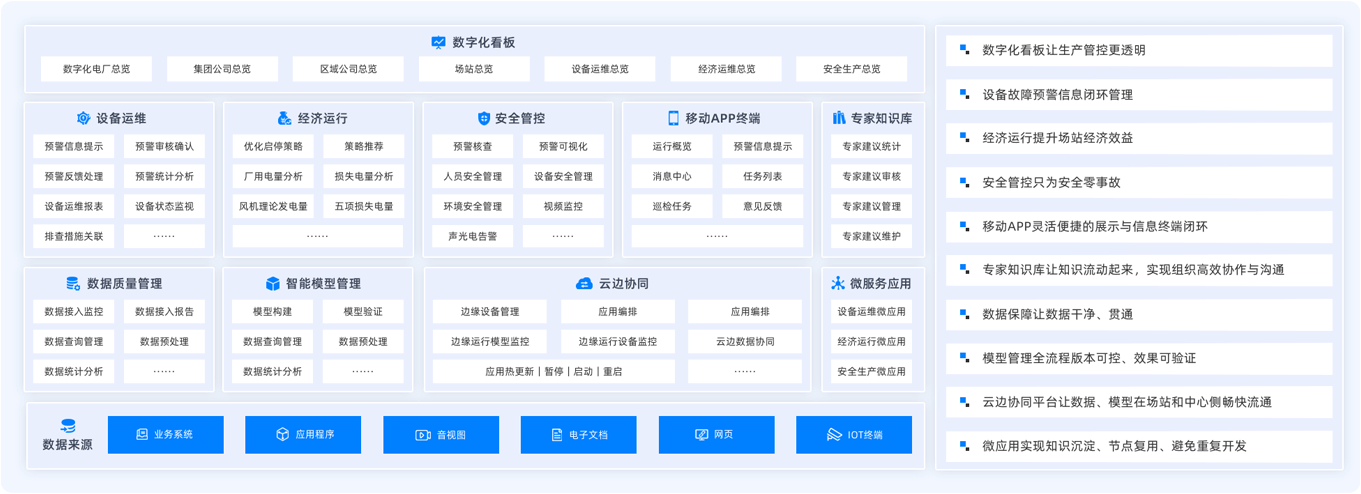Click the 云边协同 cloud icon
This screenshot has height=494, width=1361.
pos(584,284)
